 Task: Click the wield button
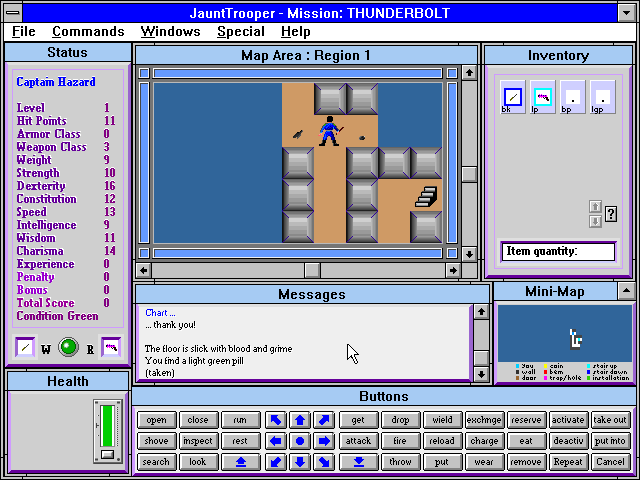coord(442,420)
